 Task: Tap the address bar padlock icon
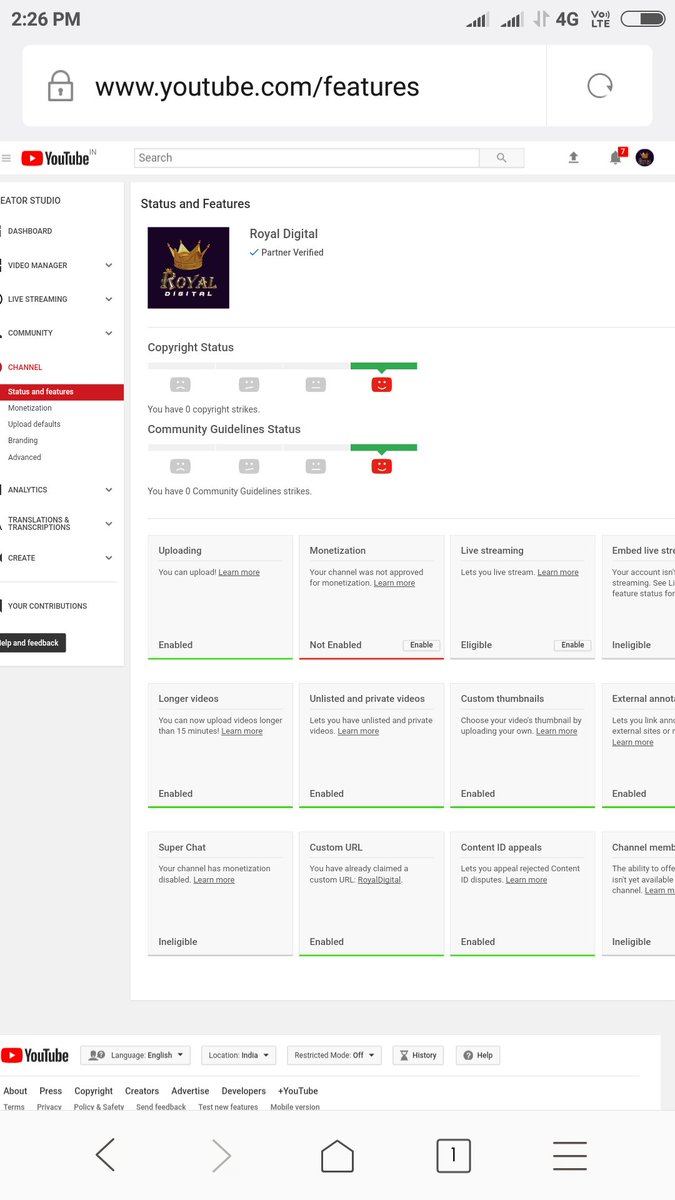[x=61, y=86]
